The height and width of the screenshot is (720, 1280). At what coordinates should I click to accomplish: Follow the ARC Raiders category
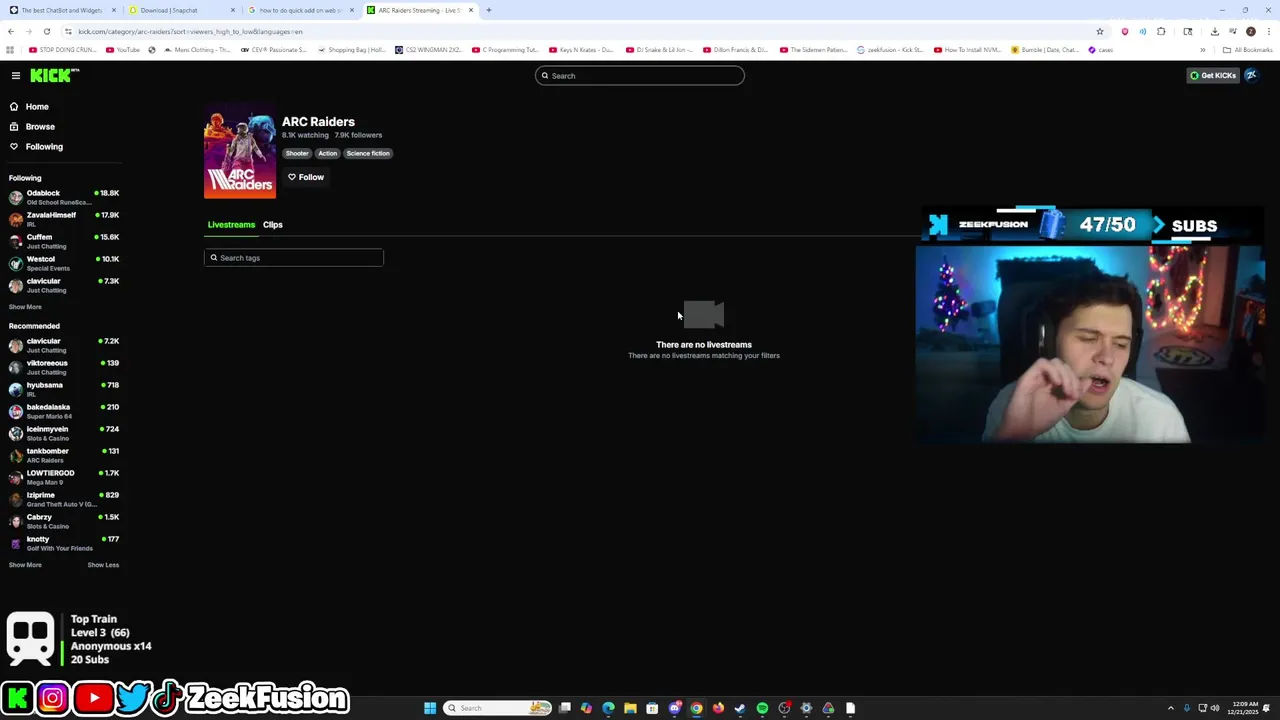point(306,177)
